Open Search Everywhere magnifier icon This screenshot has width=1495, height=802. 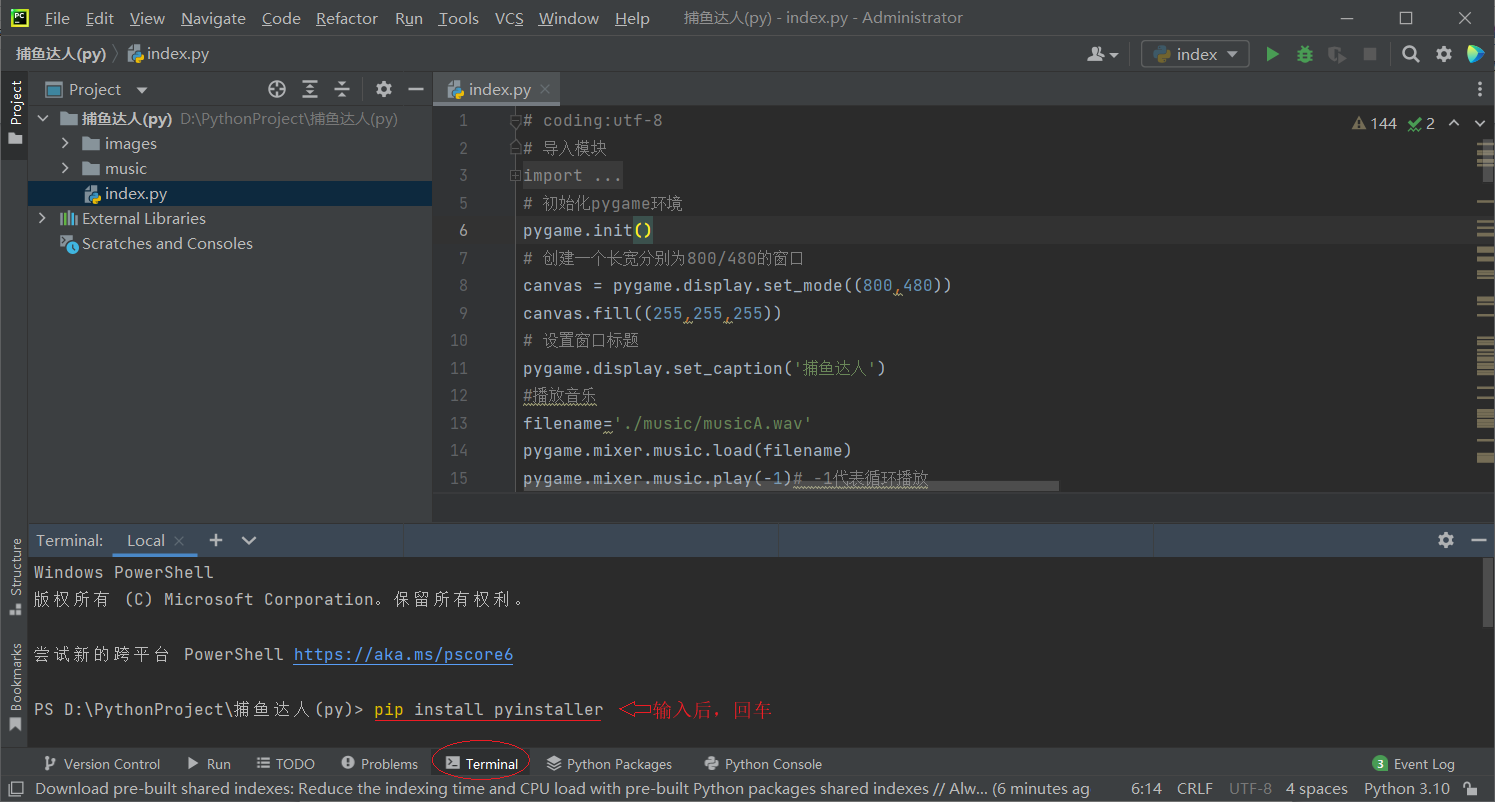tap(1410, 54)
